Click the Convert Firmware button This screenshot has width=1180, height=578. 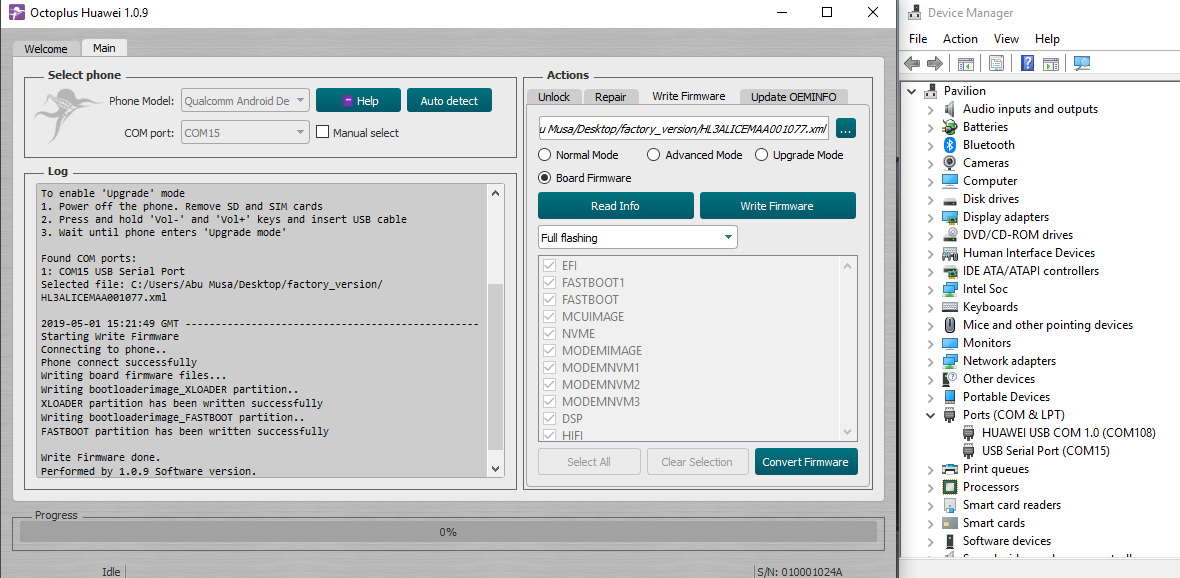[x=805, y=462]
